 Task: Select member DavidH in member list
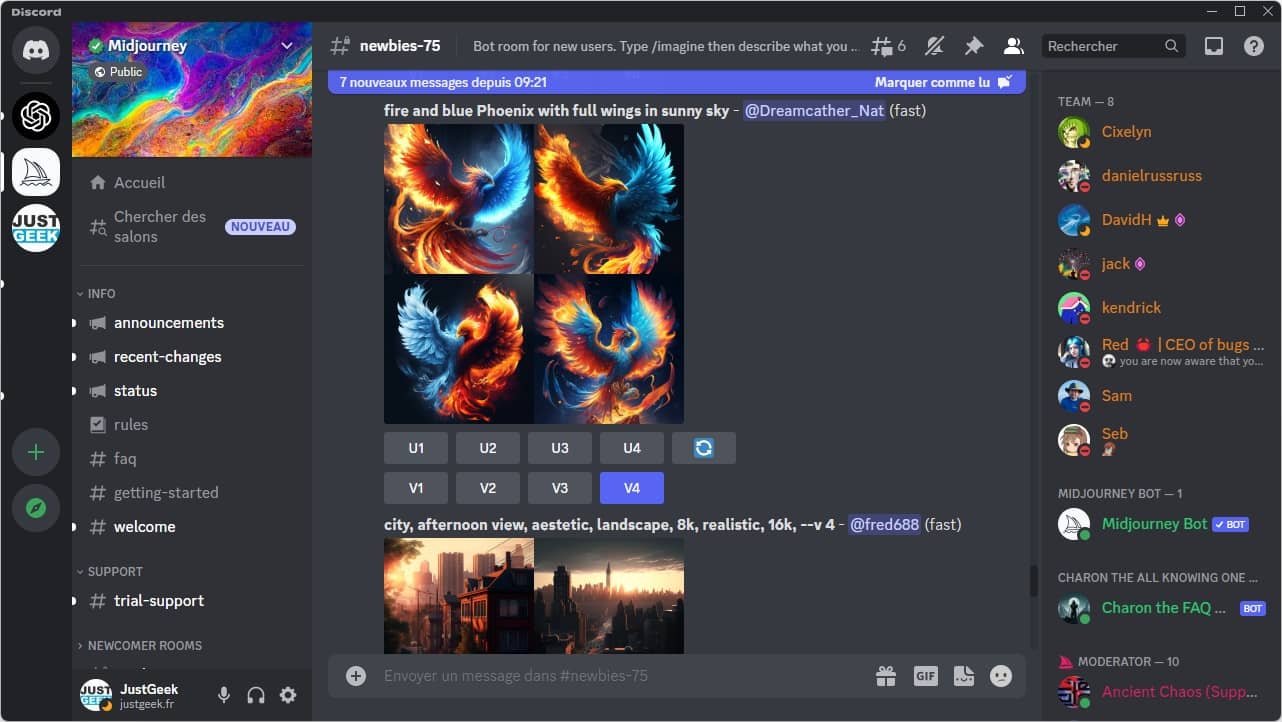(x=1162, y=220)
